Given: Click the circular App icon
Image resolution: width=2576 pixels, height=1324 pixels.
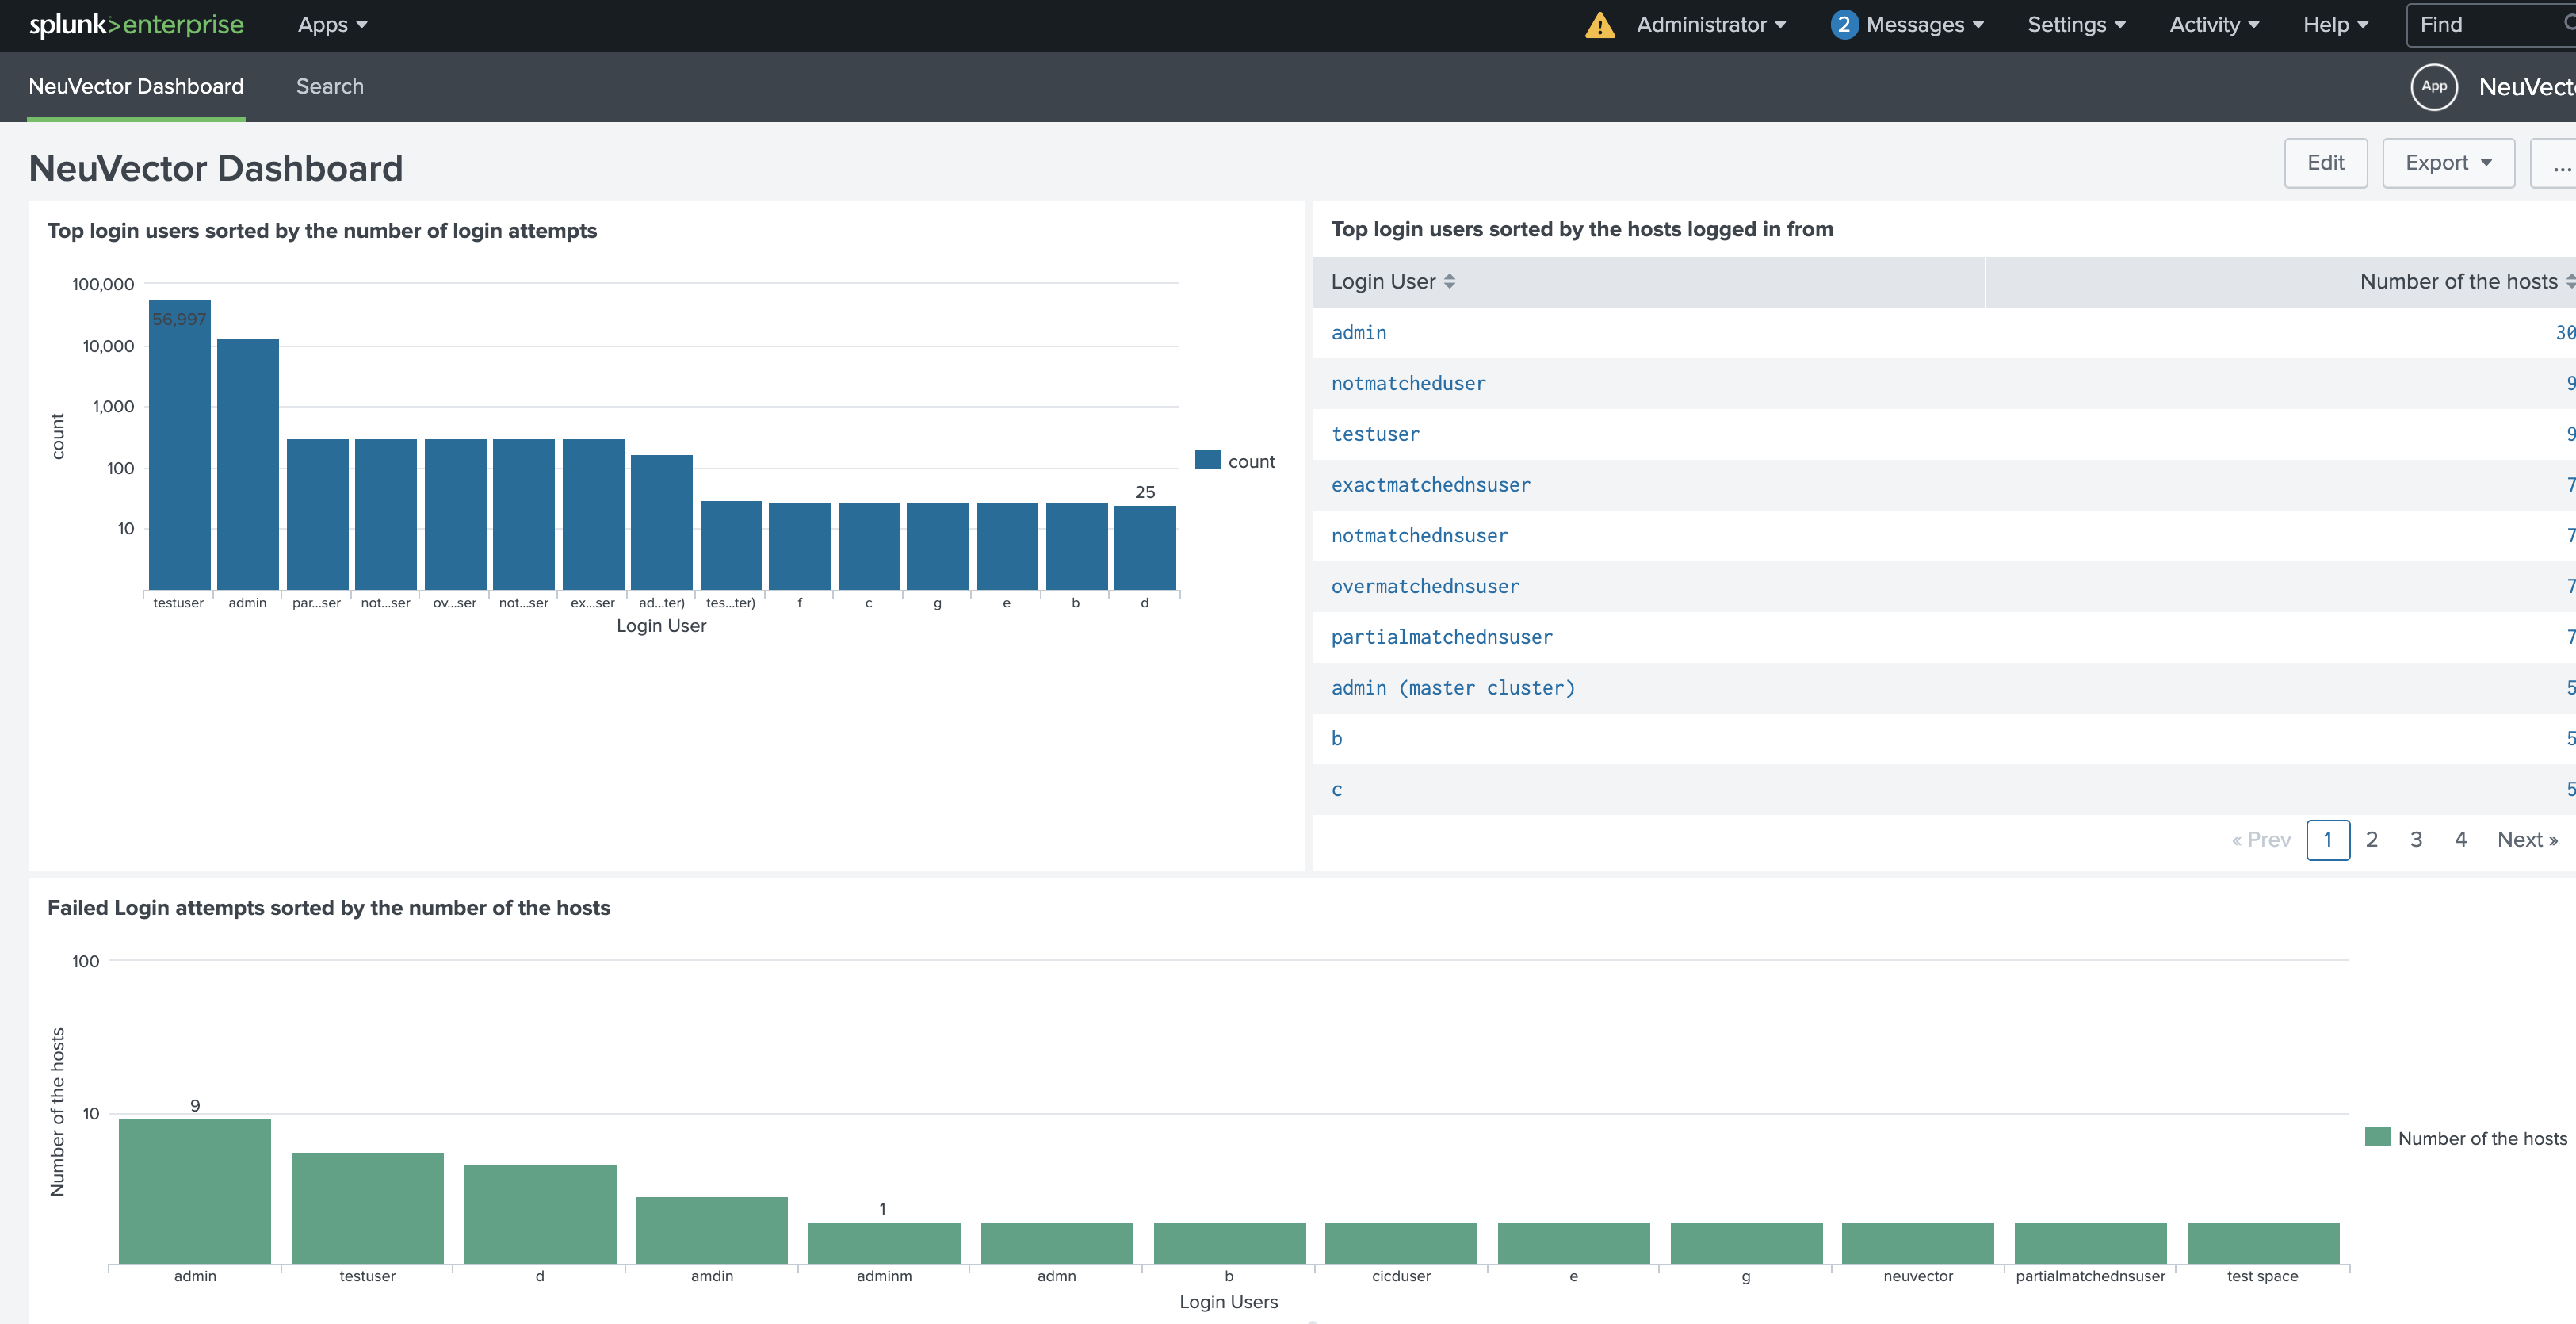Looking at the screenshot, I should tap(2434, 86).
